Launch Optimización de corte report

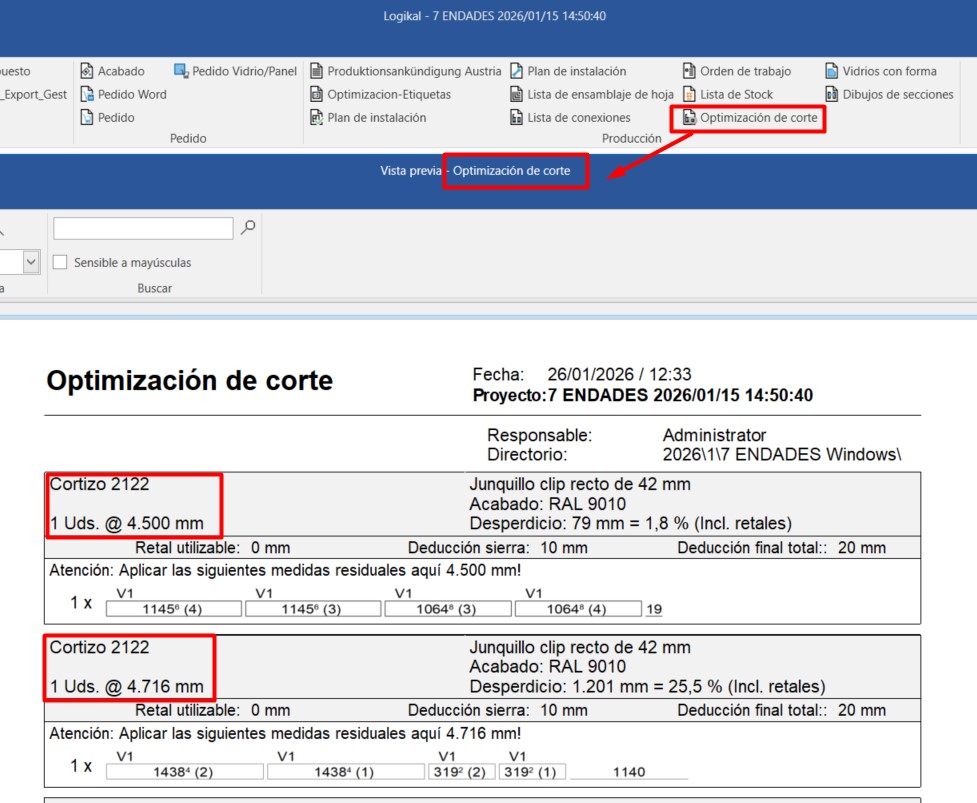point(749,118)
